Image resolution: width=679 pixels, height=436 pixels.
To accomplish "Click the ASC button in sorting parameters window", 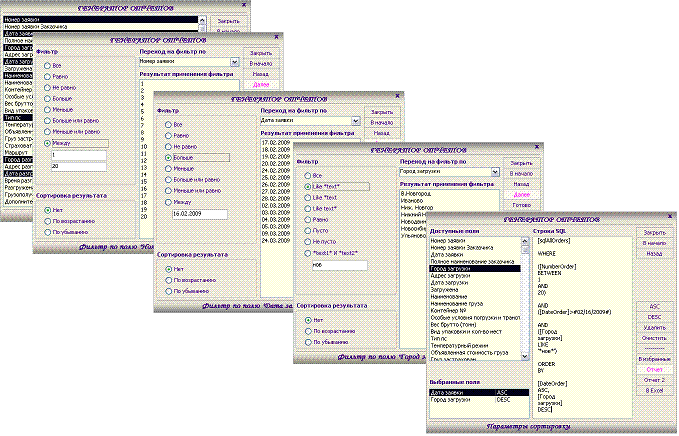I will tap(654, 306).
